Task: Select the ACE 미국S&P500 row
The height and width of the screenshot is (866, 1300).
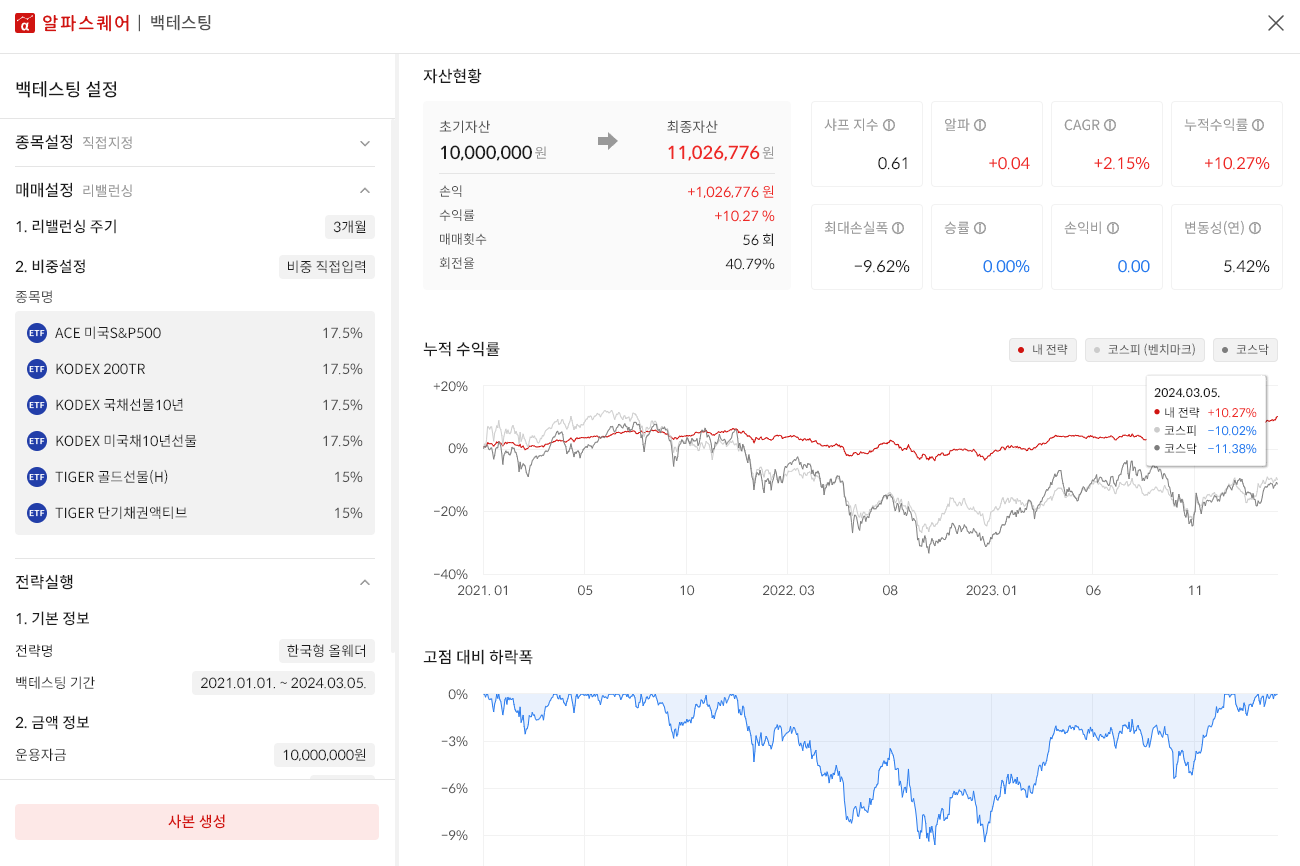Action: (195, 333)
